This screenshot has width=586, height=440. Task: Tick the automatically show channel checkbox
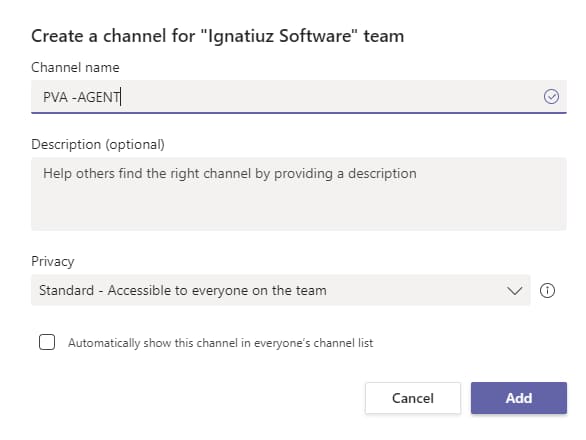pyautogui.click(x=47, y=342)
